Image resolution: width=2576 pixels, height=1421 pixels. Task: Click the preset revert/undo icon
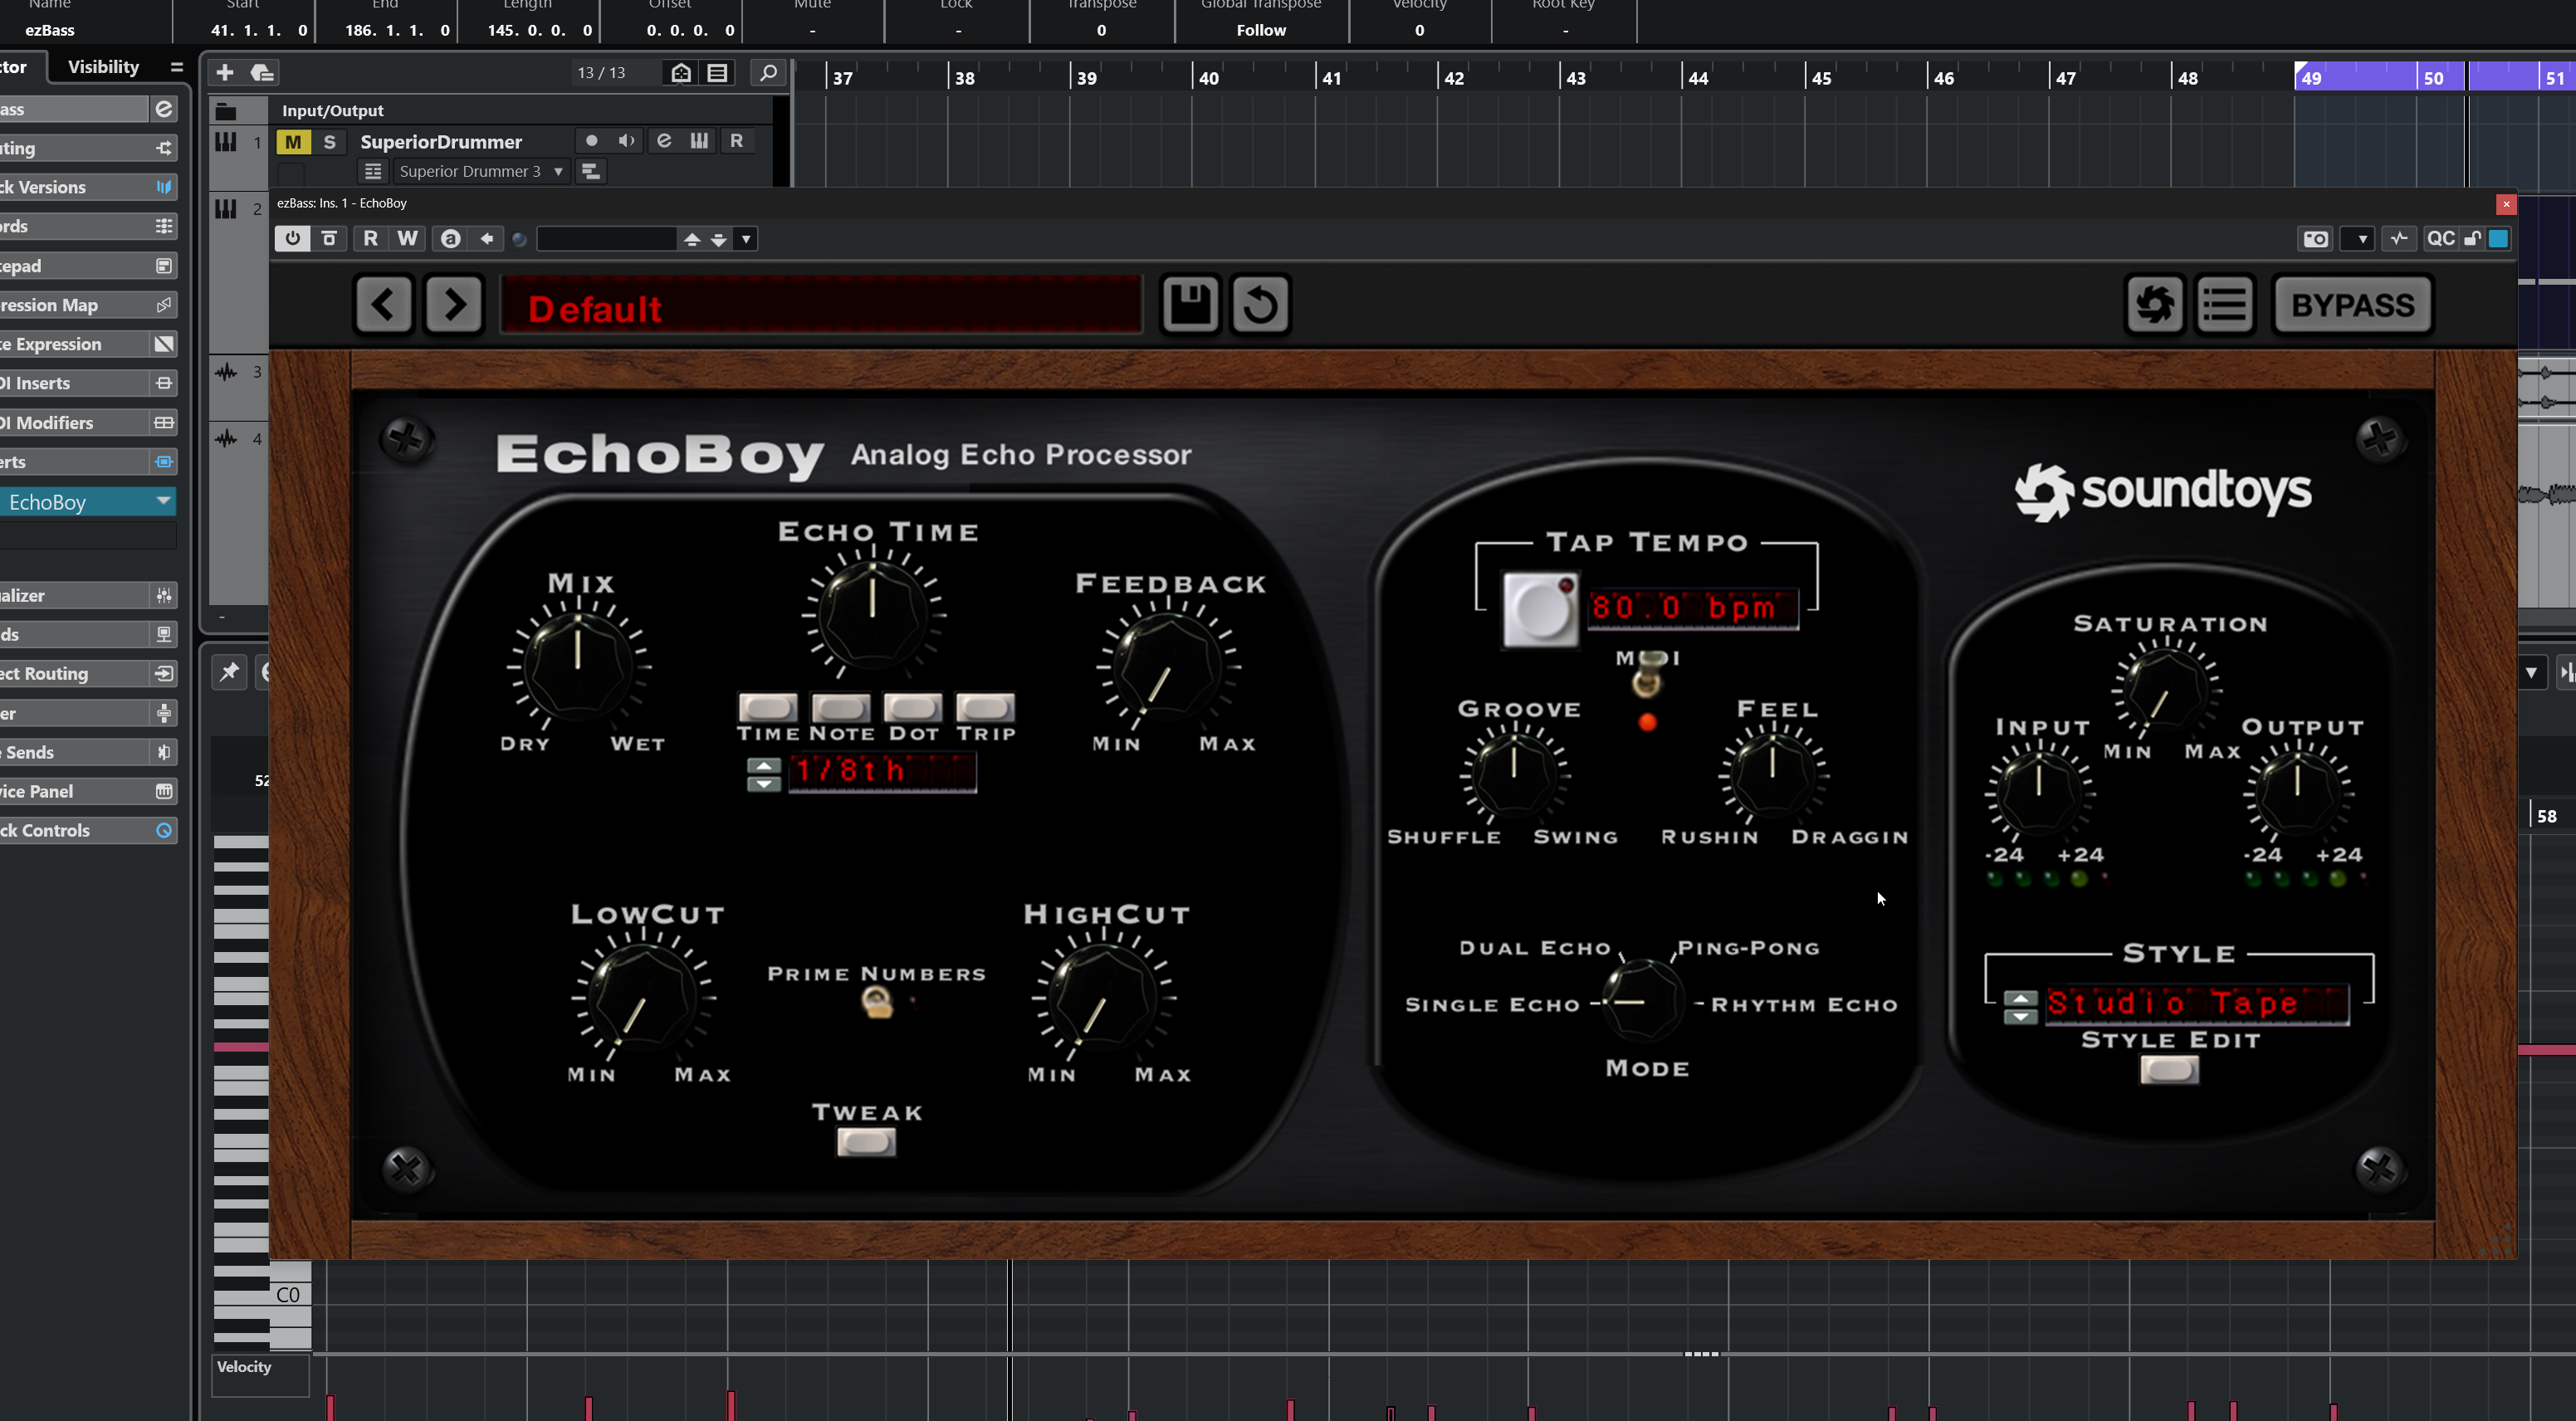tap(1260, 304)
